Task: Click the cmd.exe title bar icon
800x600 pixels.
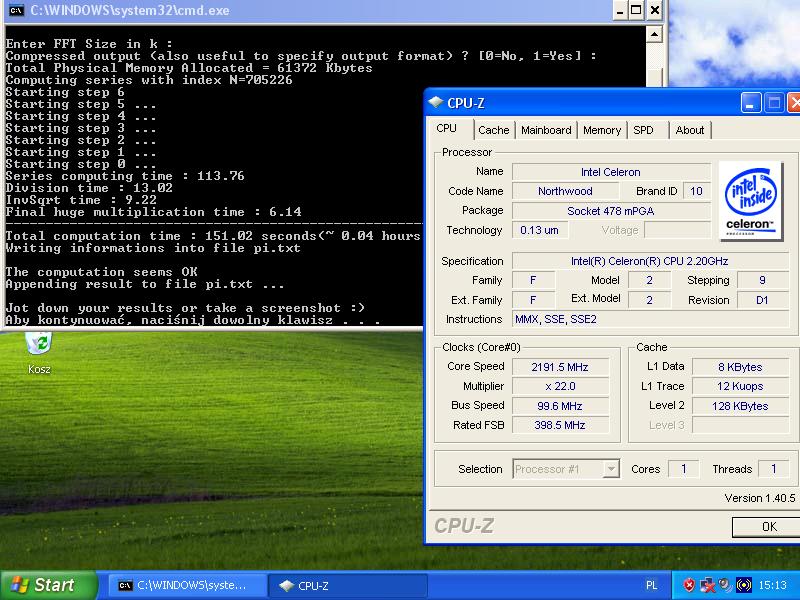Action: coord(16,10)
